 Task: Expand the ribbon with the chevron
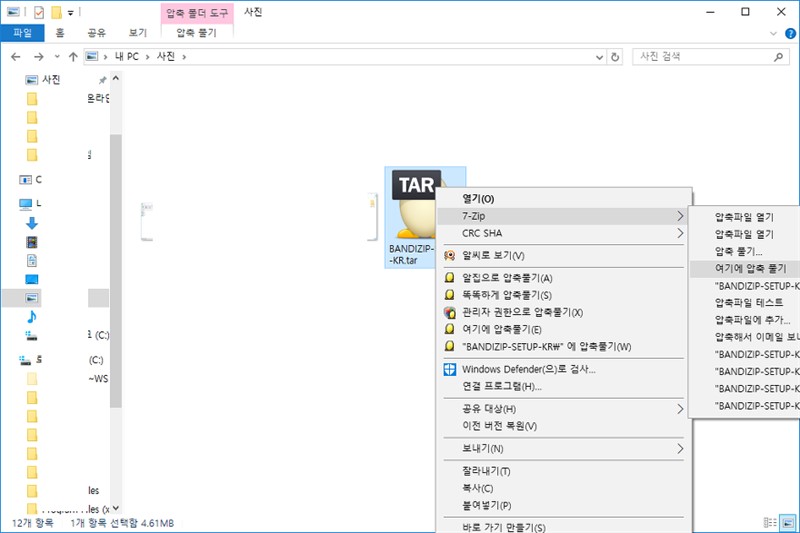point(768,32)
